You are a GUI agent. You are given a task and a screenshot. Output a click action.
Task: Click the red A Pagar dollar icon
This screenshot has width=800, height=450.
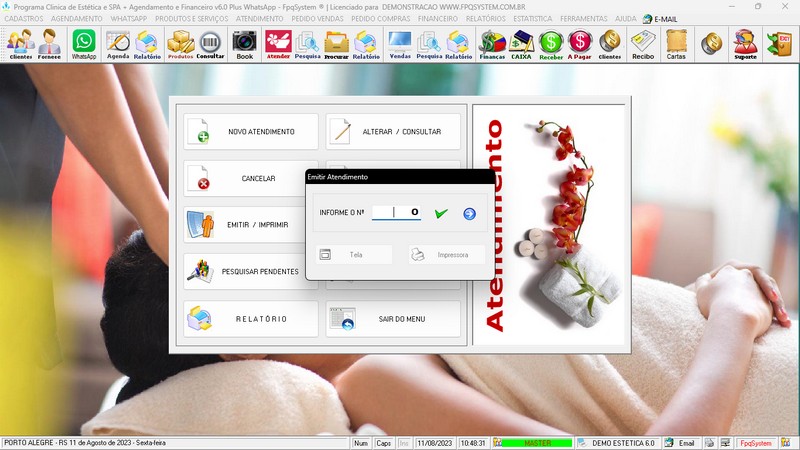(580, 44)
